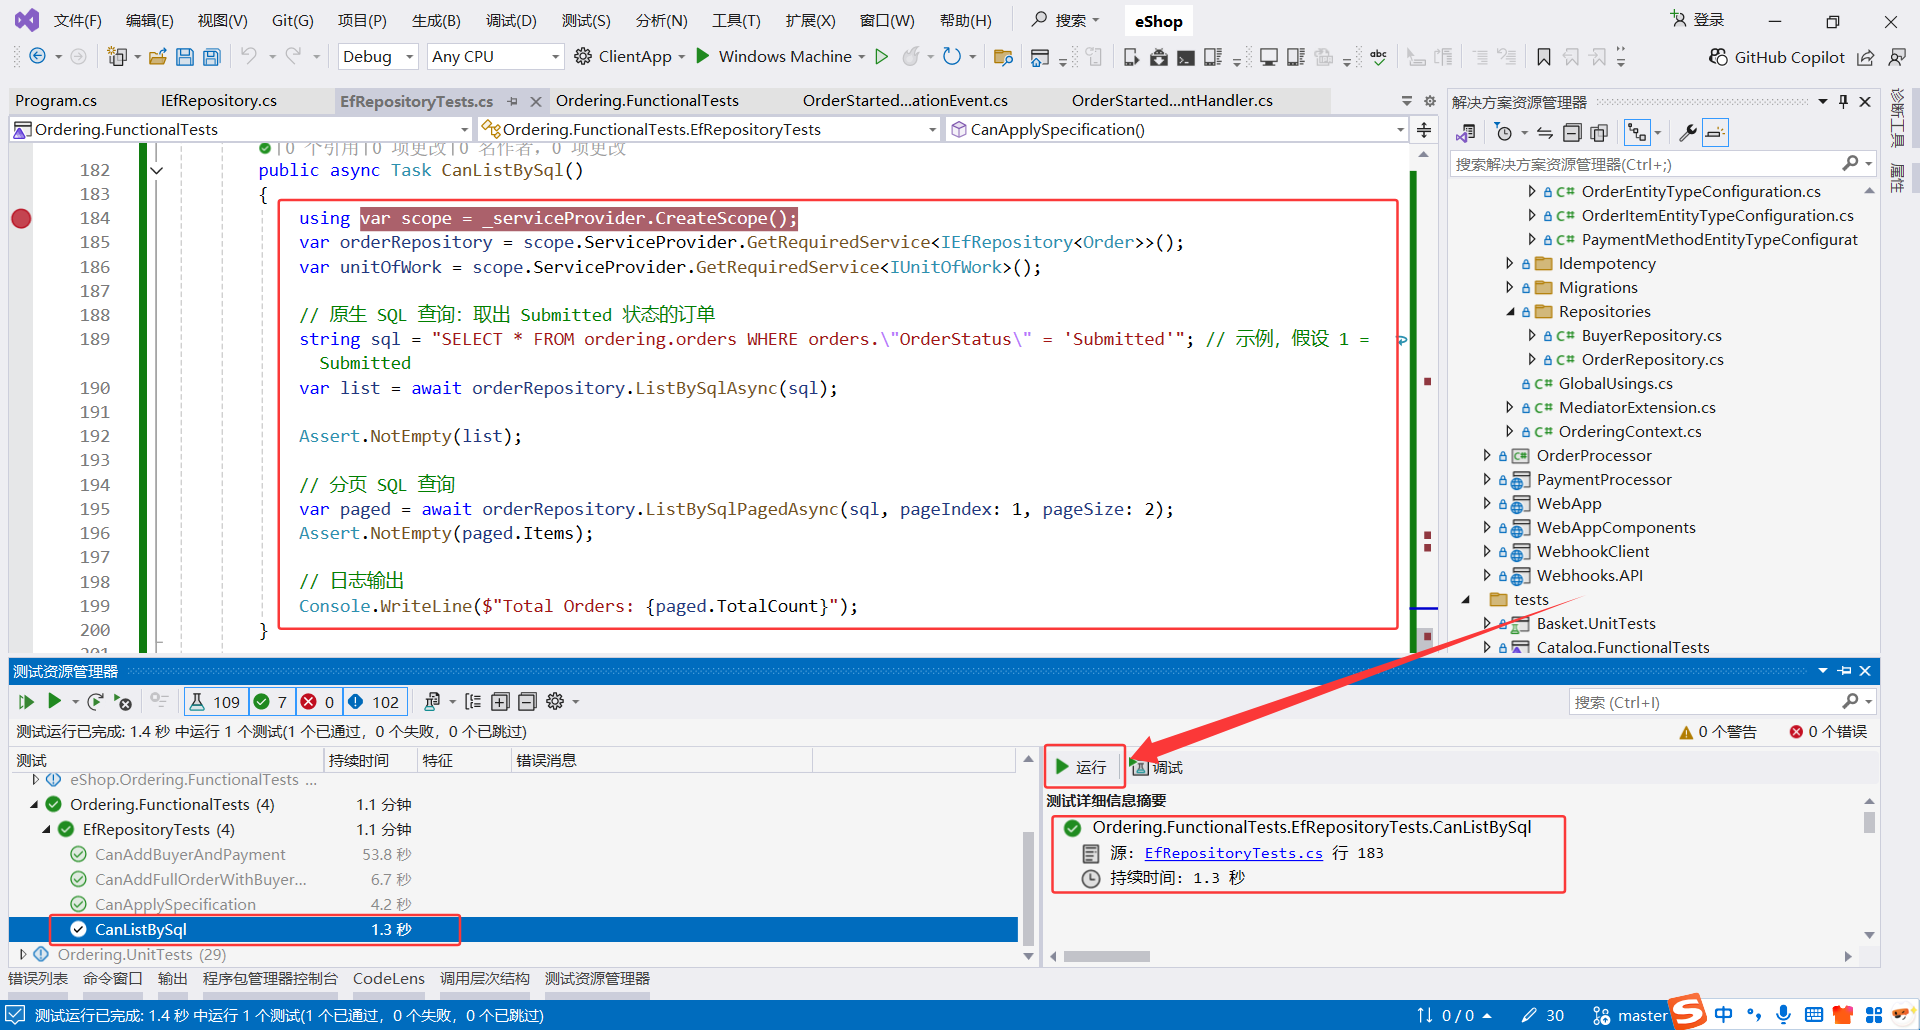Toggle the passed tests filter showing 7
This screenshot has height=1030, width=1920.
coord(270,702)
